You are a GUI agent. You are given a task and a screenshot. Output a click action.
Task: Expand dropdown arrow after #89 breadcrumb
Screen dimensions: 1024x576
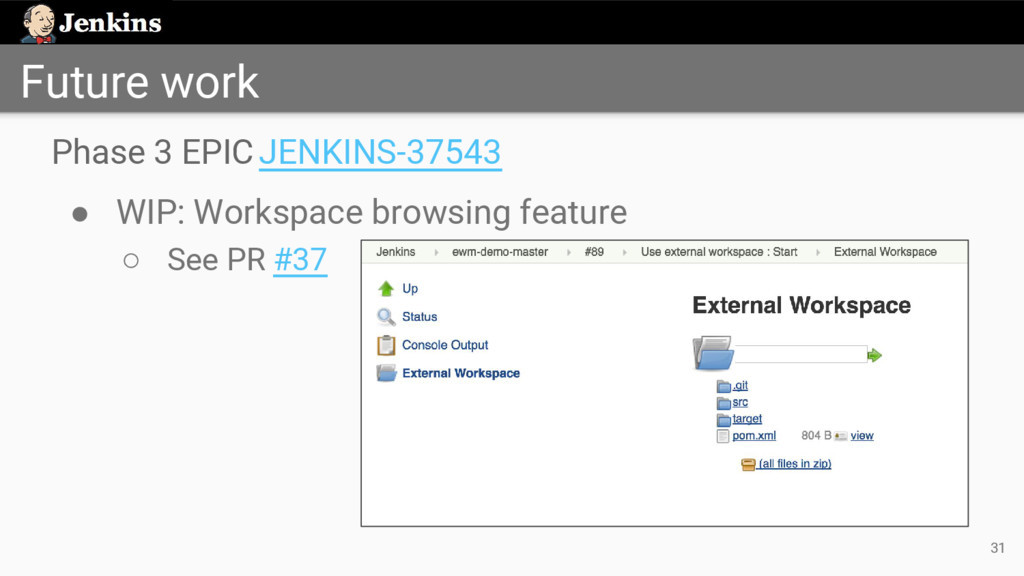tap(624, 252)
